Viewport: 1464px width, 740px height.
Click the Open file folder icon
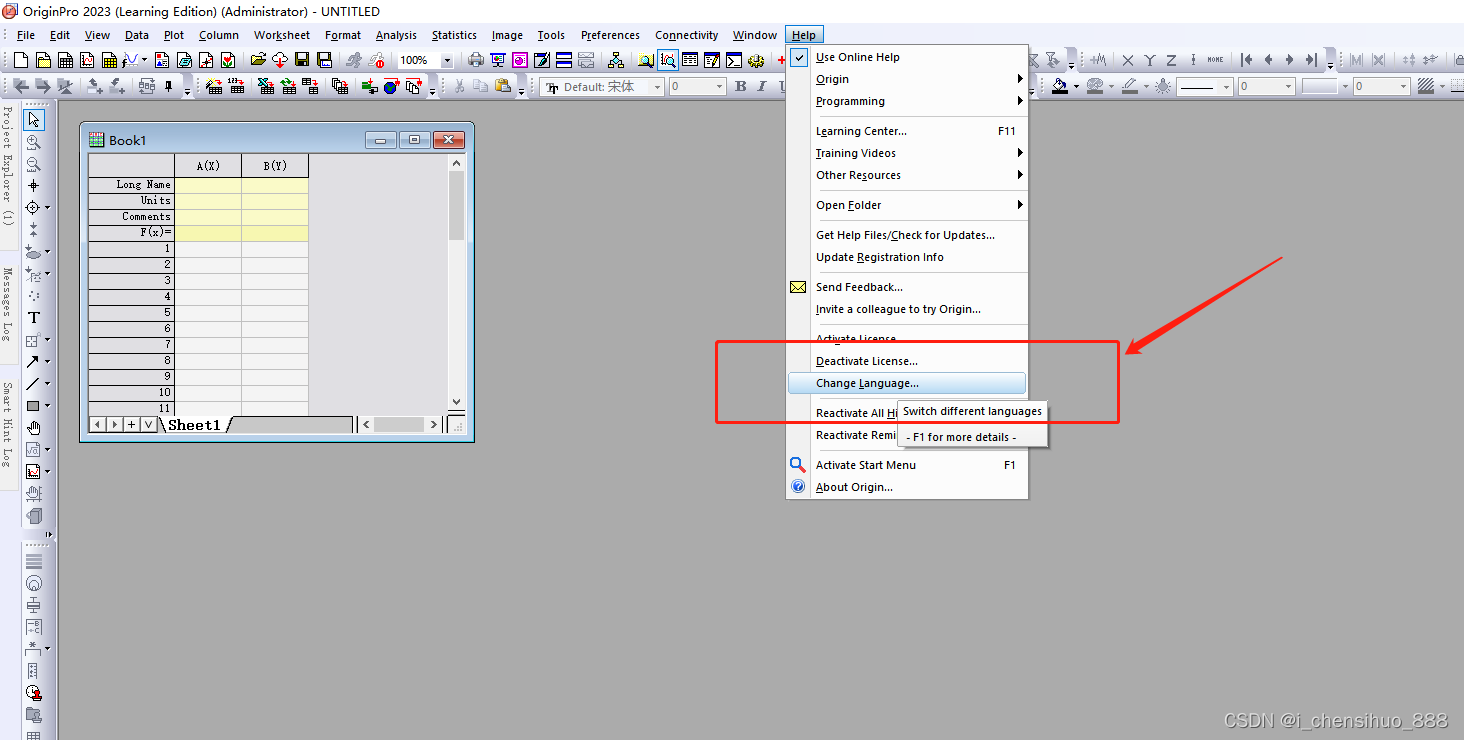pyautogui.click(x=258, y=60)
